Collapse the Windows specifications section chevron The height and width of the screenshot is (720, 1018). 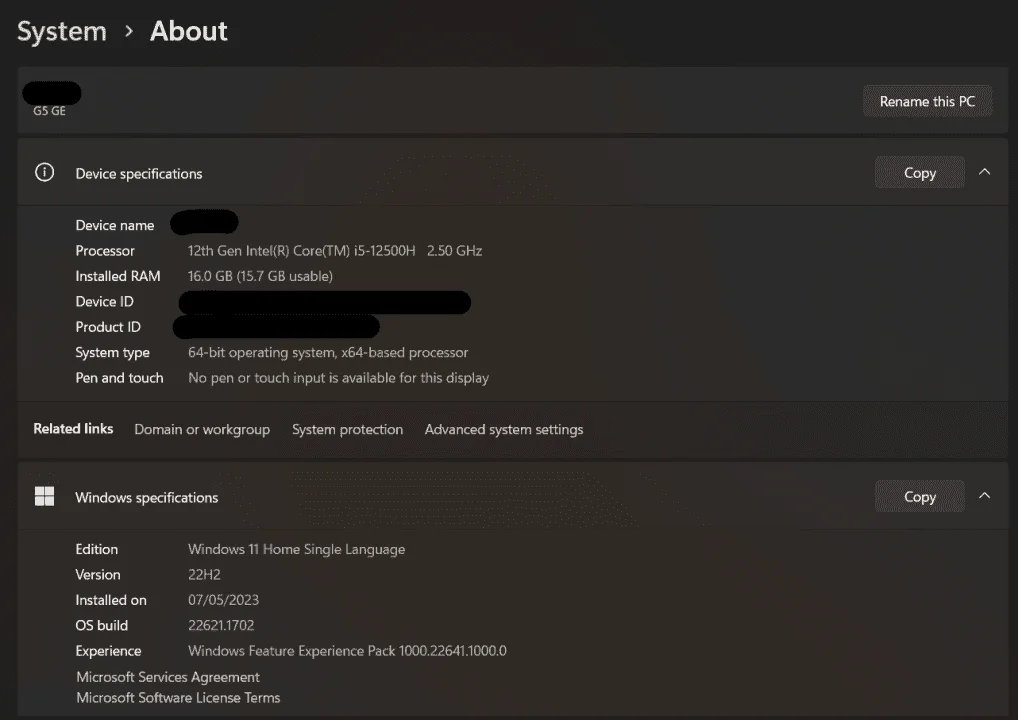(984, 496)
